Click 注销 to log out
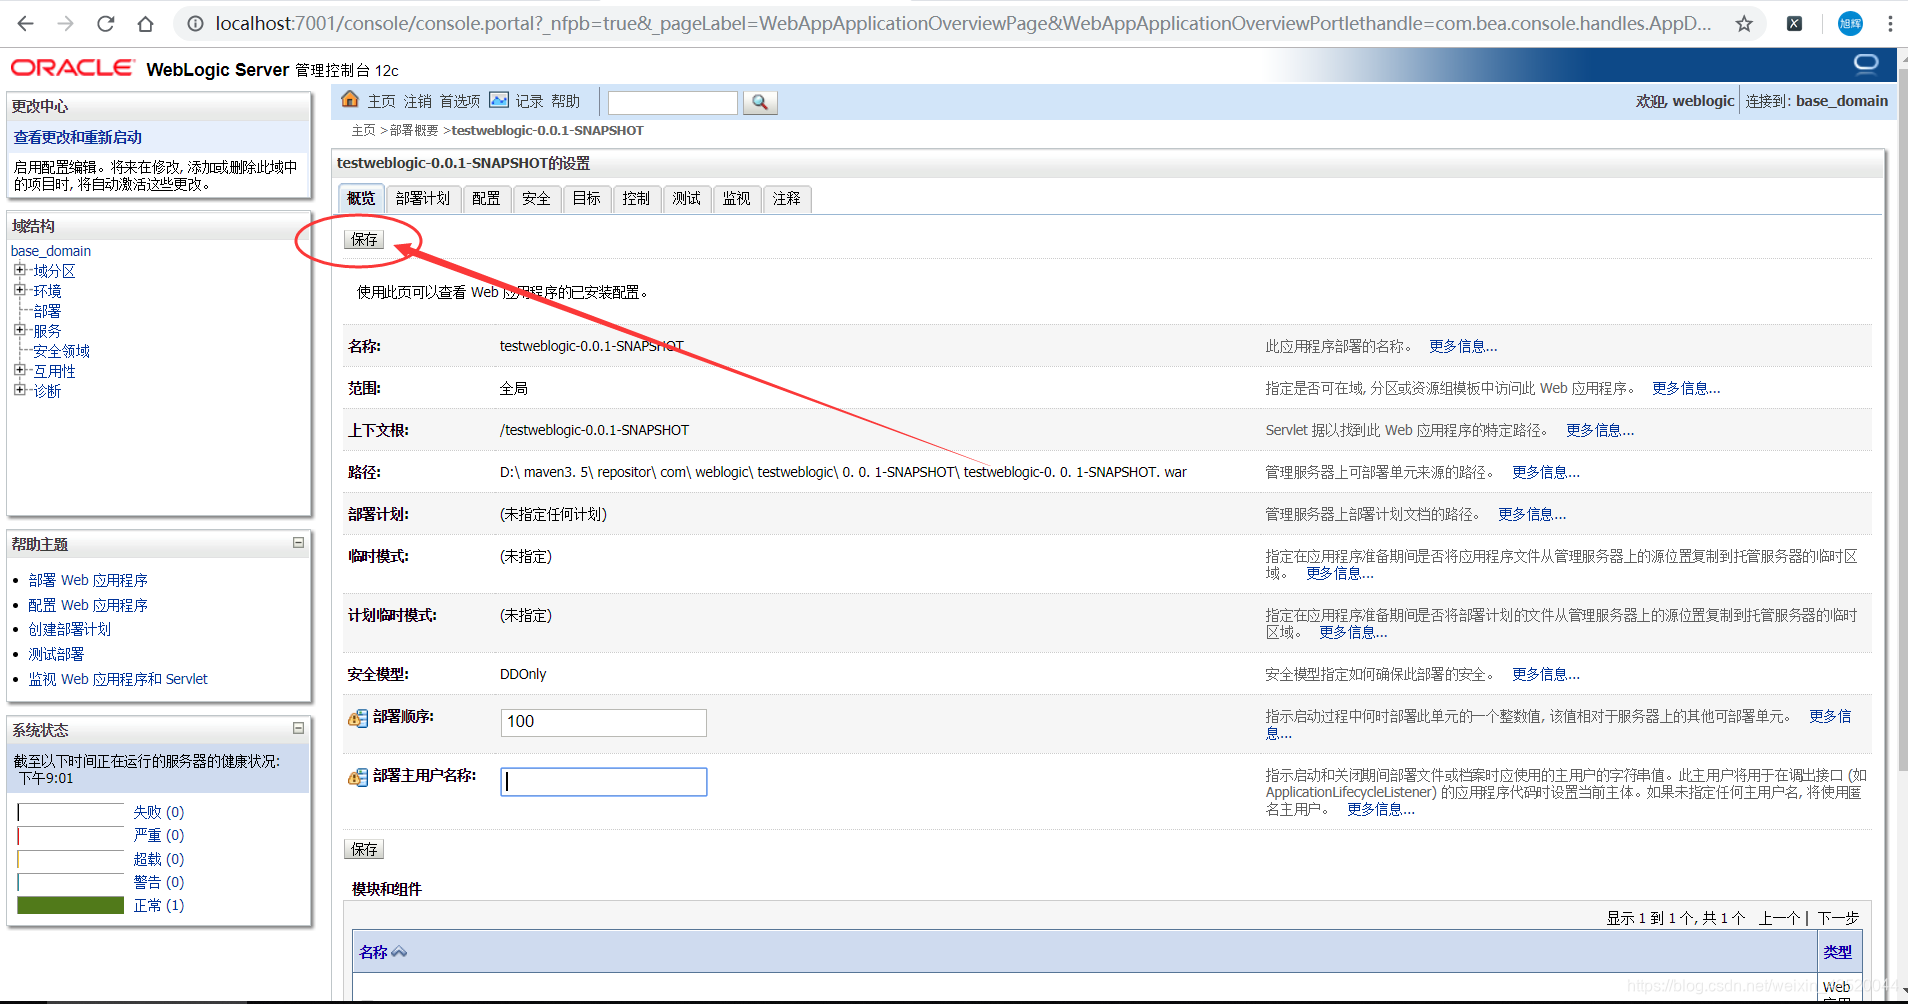 [418, 101]
